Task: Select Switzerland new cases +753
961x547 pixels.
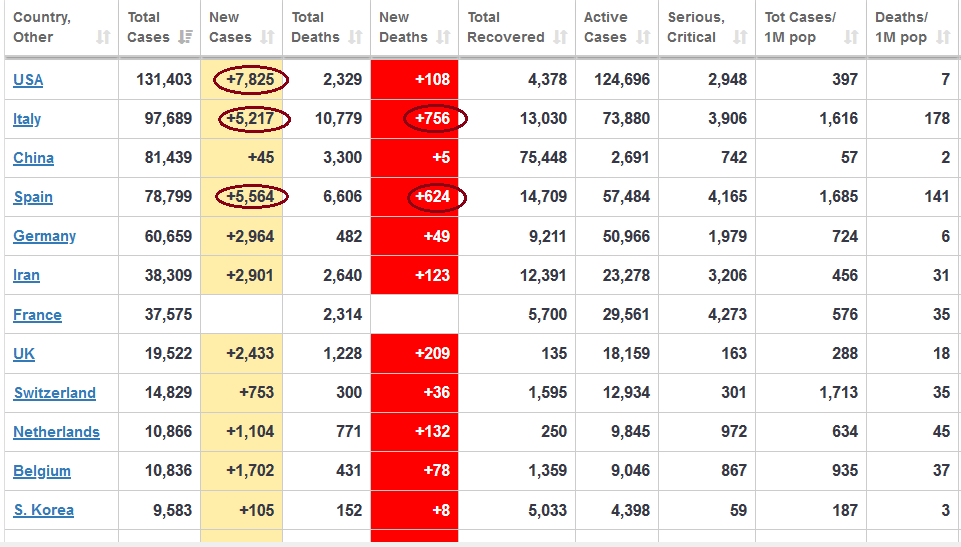Action: (x=257, y=393)
